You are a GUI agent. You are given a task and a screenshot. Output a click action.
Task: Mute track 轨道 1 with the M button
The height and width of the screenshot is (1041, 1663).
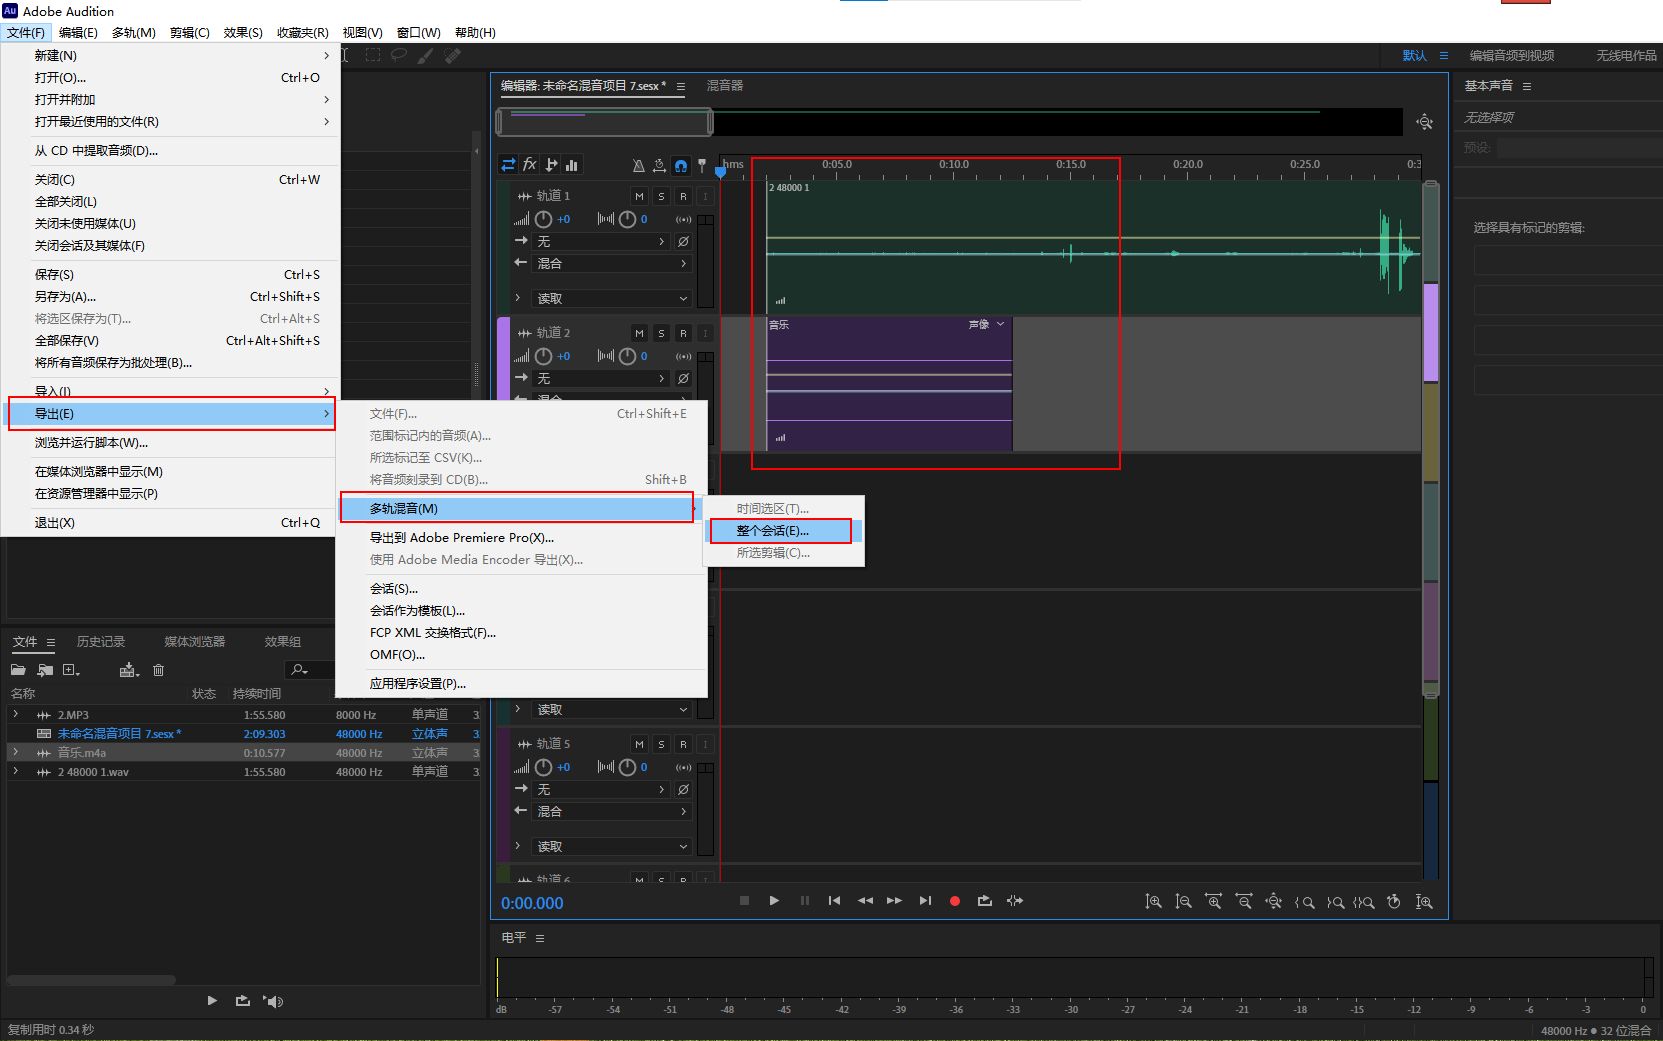point(640,196)
